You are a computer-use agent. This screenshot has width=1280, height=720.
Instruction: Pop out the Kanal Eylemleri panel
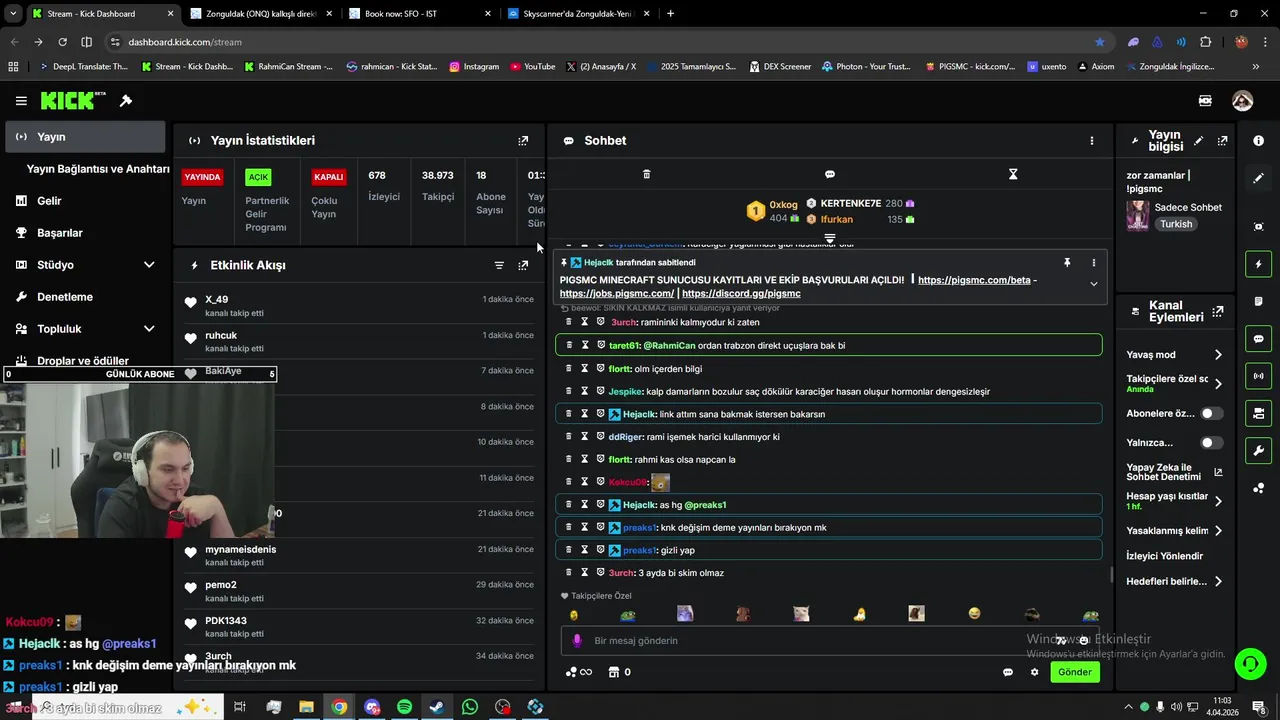click(x=1218, y=312)
